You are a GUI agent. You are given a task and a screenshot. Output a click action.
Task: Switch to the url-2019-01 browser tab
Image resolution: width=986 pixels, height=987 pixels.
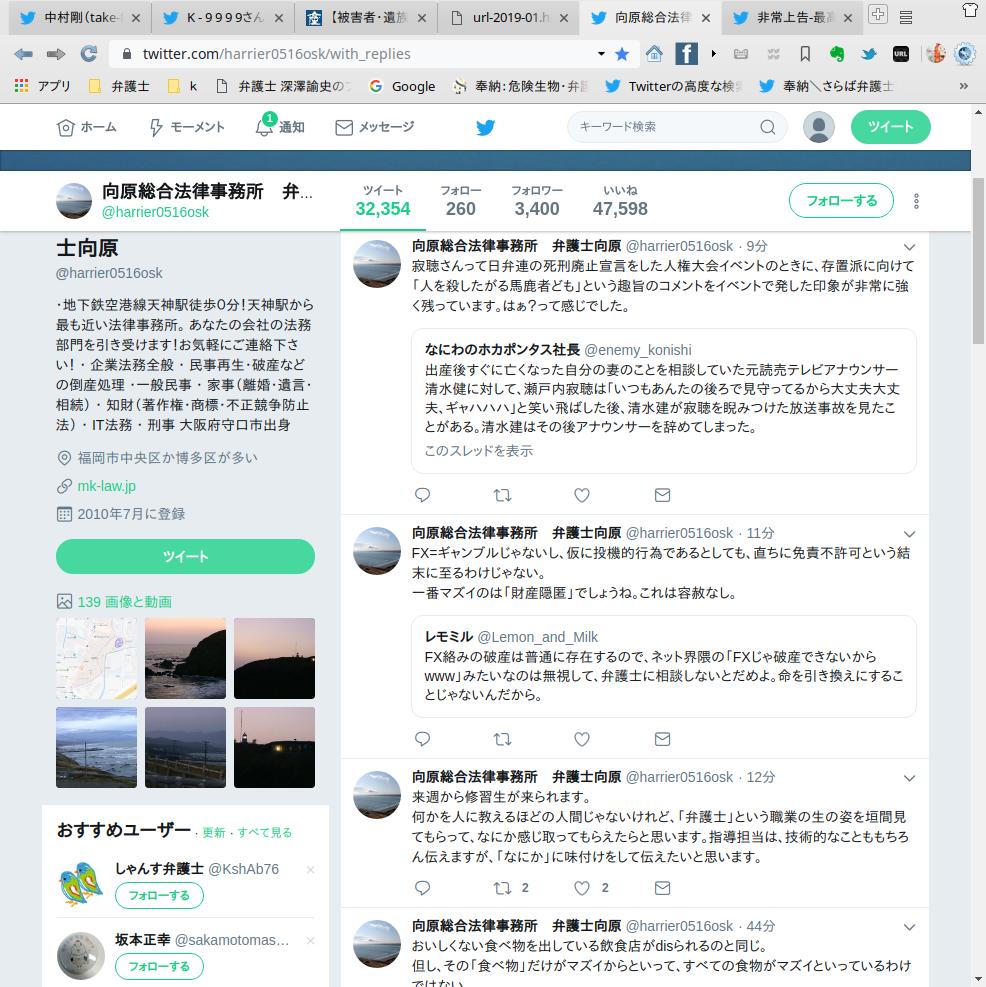click(x=511, y=18)
